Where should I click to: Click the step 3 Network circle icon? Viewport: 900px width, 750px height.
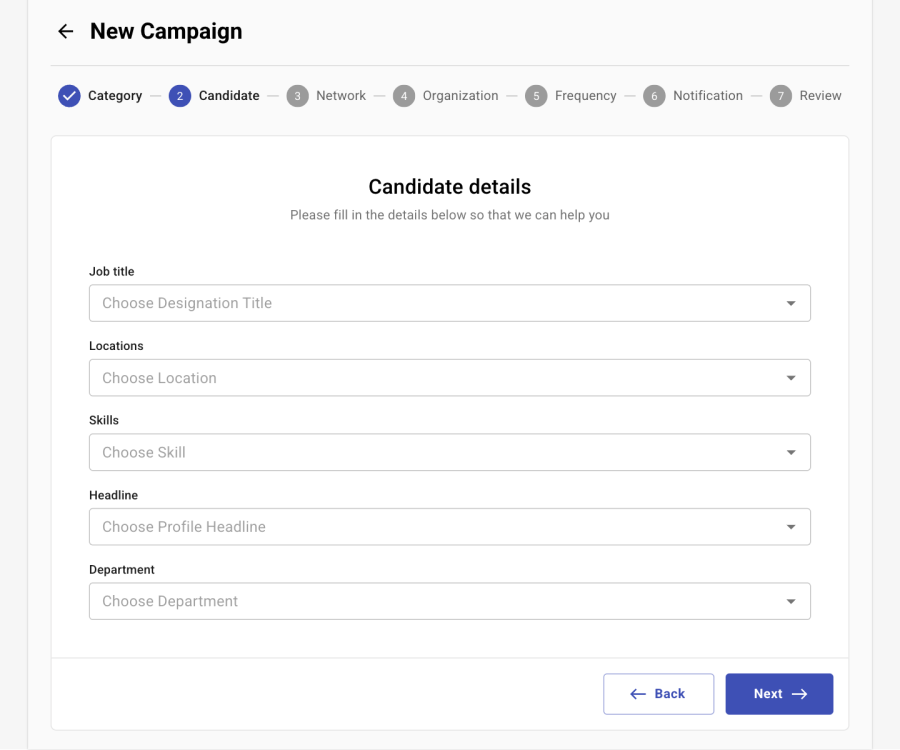[297, 96]
